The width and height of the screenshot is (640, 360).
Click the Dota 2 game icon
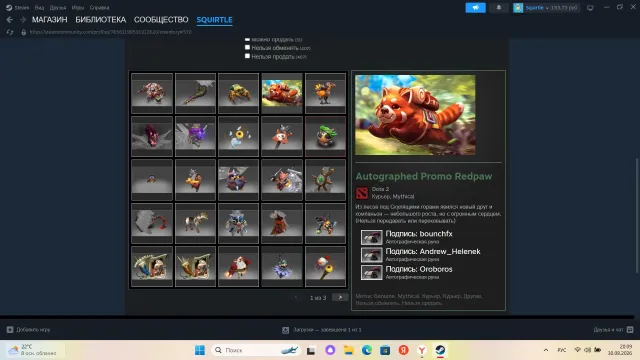click(x=362, y=193)
